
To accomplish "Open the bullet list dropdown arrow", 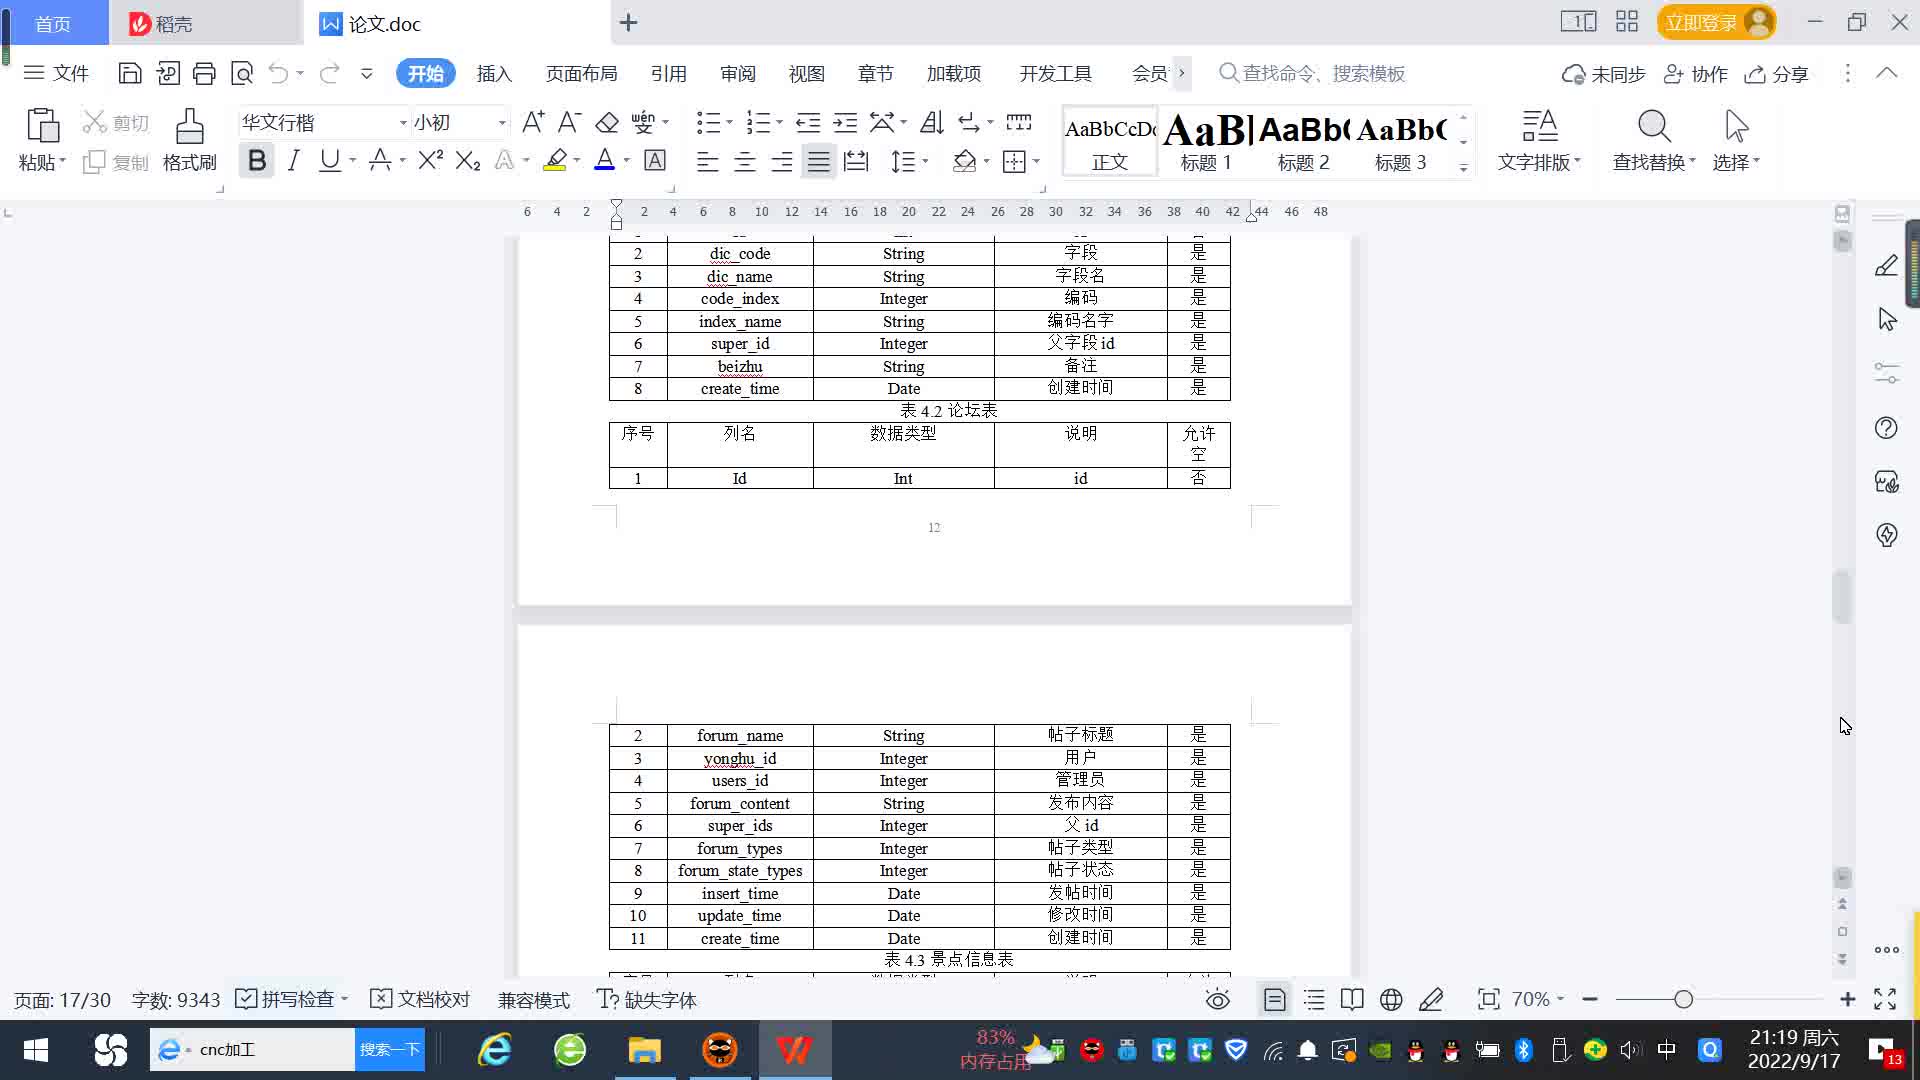I will (729, 123).
